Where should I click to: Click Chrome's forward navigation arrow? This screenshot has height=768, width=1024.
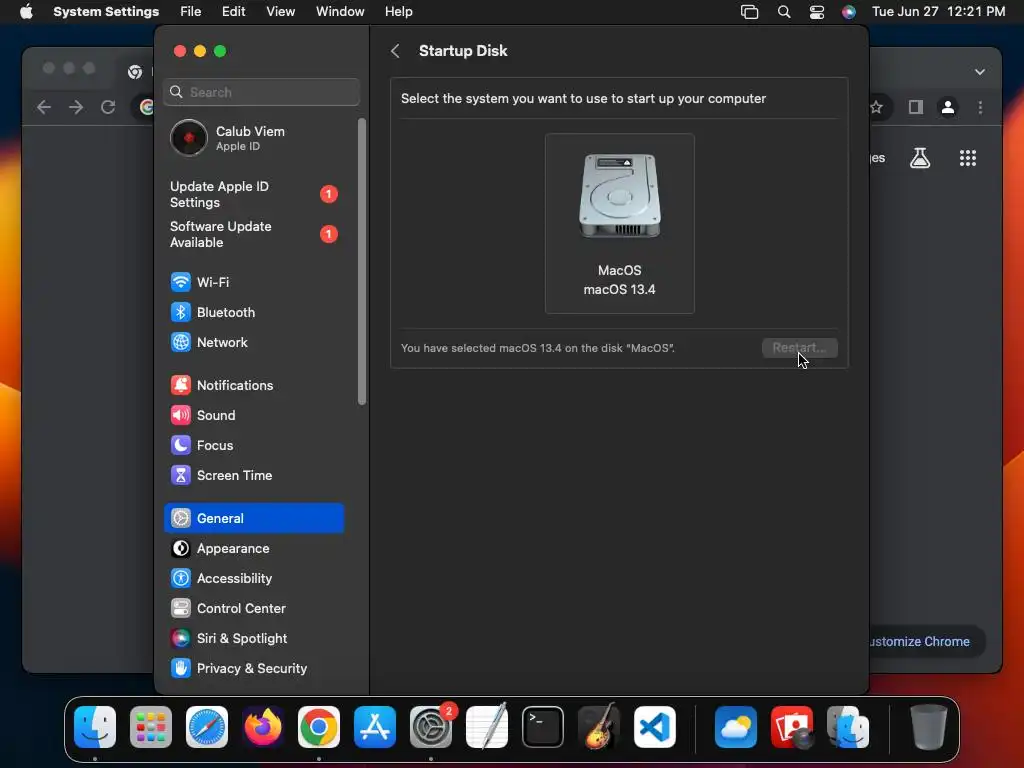[x=76, y=107]
